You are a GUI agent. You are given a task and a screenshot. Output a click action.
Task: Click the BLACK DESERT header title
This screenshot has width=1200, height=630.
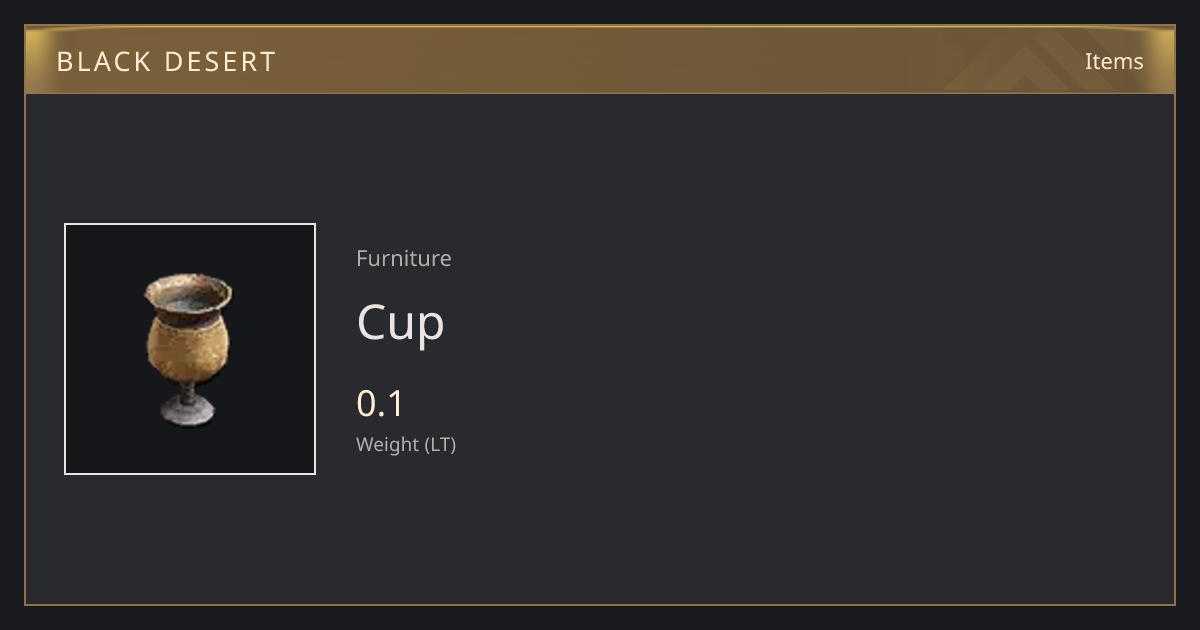tap(166, 62)
